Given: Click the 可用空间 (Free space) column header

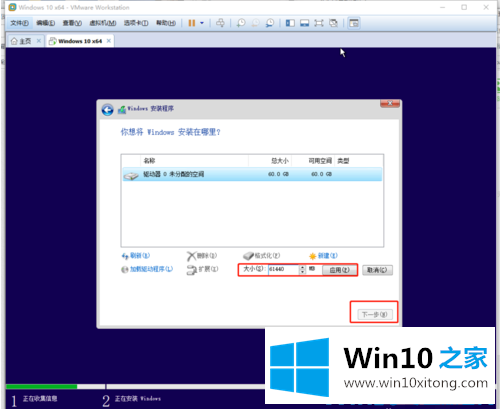Looking at the screenshot, I should [313, 161].
